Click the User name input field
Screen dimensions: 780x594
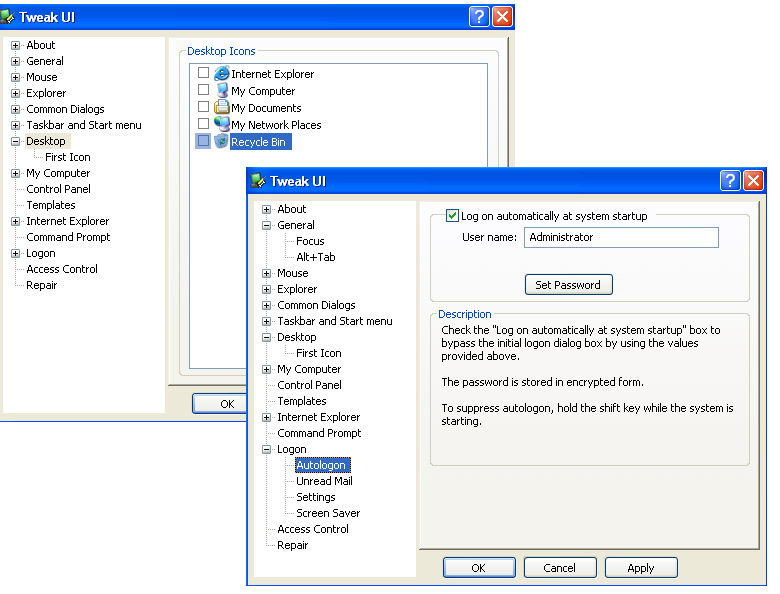(621, 237)
